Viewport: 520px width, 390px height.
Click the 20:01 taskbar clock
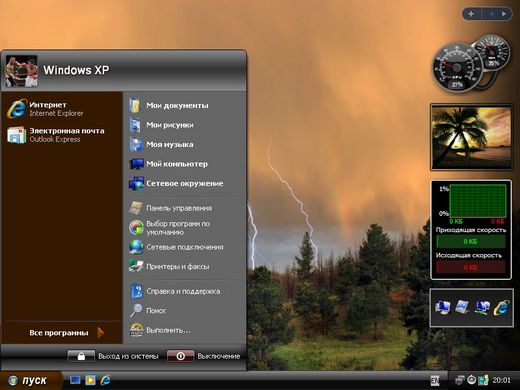point(501,380)
